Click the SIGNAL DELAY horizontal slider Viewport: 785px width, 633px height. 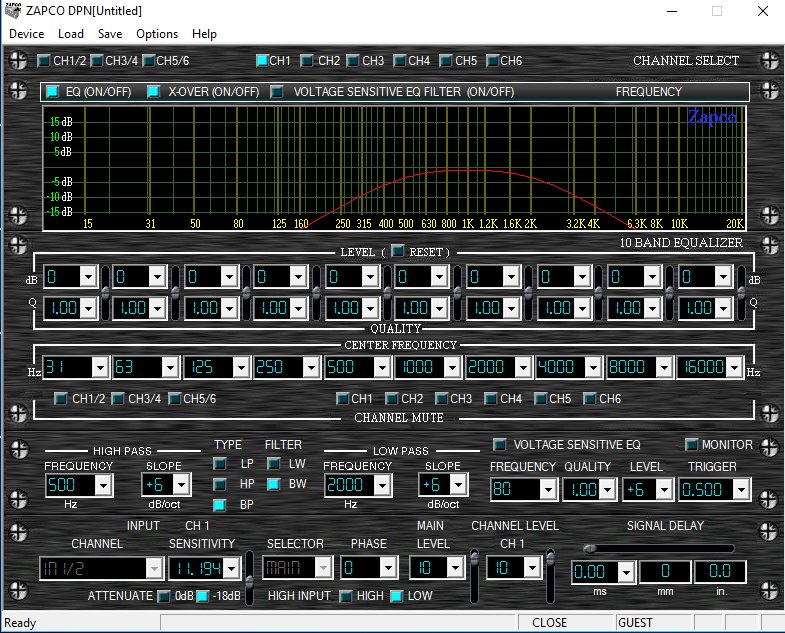(x=659, y=548)
